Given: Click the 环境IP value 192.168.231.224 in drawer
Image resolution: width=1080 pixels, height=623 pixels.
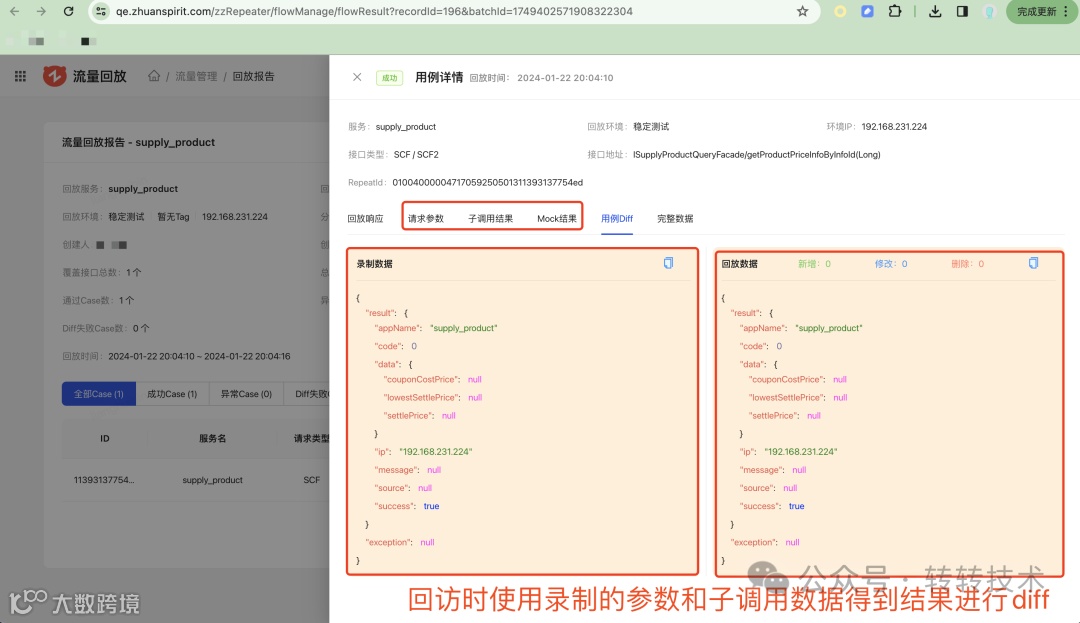Looking at the screenshot, I should (894, 127).
